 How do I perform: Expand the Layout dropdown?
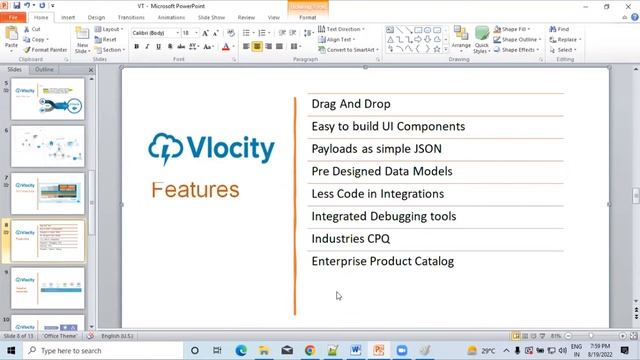tap(109, 29)
